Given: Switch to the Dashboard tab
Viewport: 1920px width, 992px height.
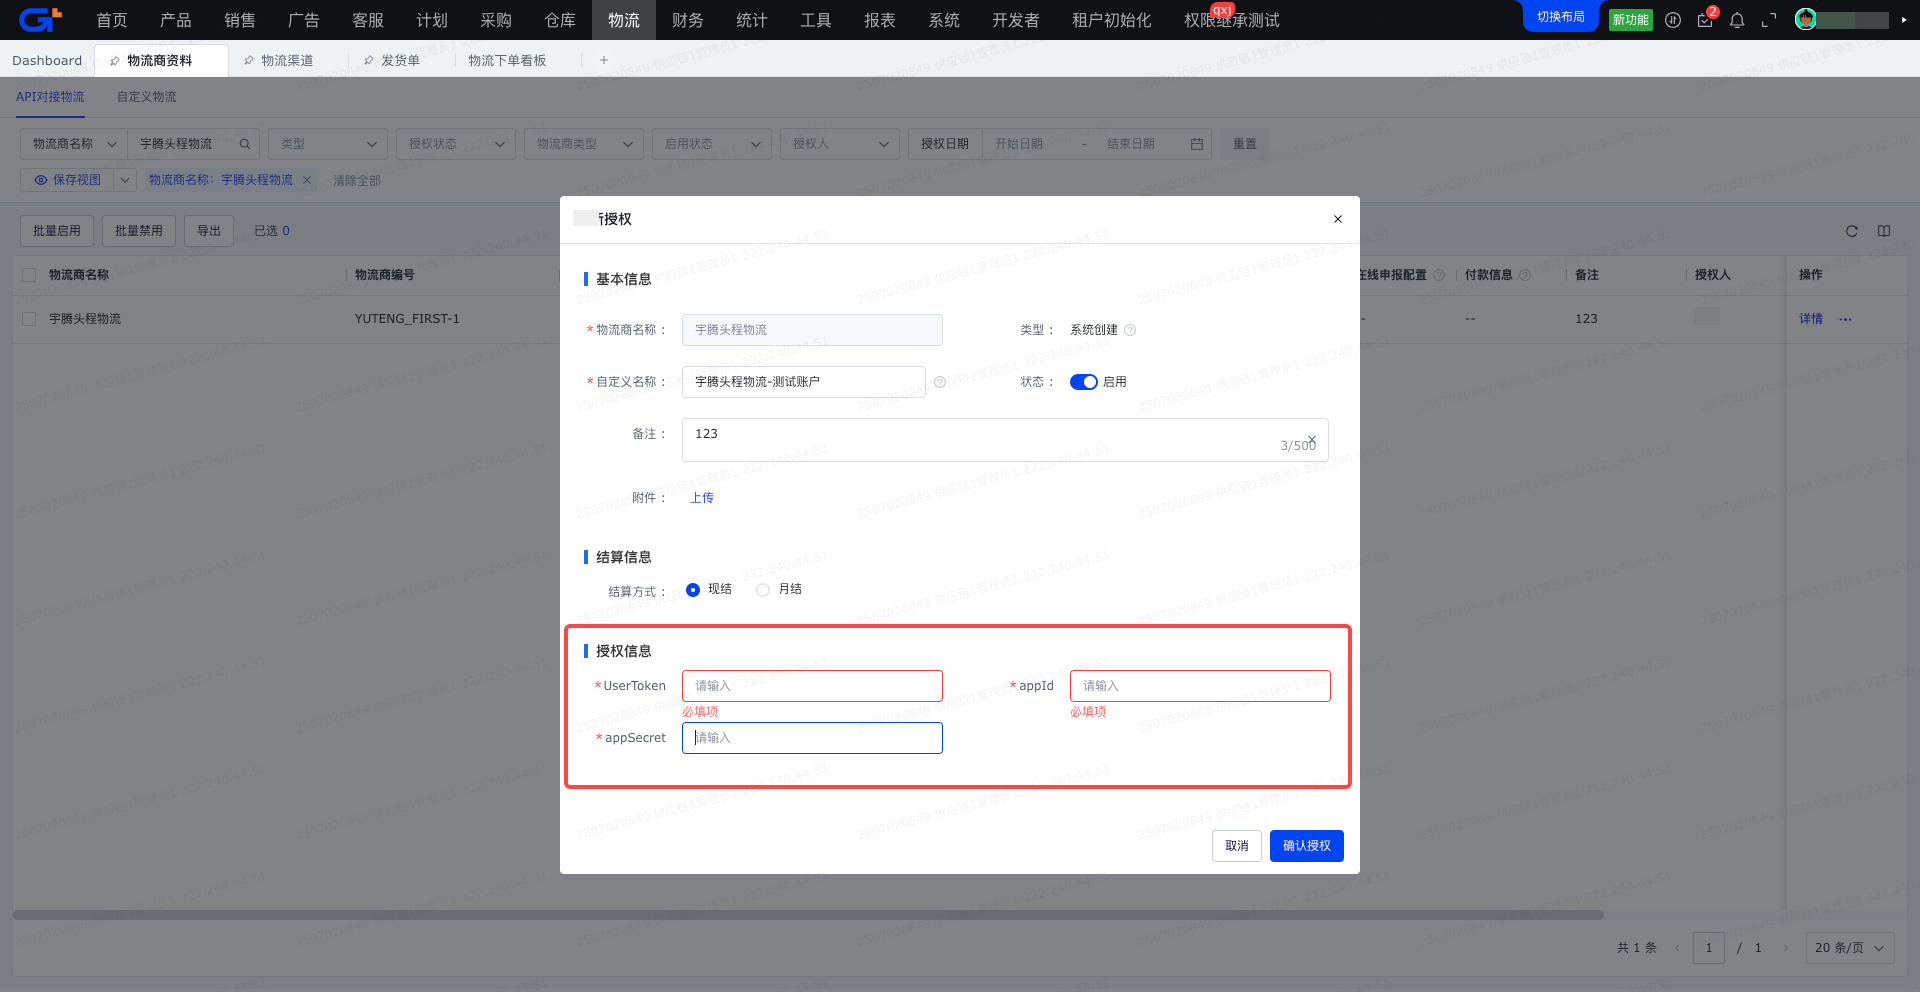Looking at the screenshot, I should point(47,61).
